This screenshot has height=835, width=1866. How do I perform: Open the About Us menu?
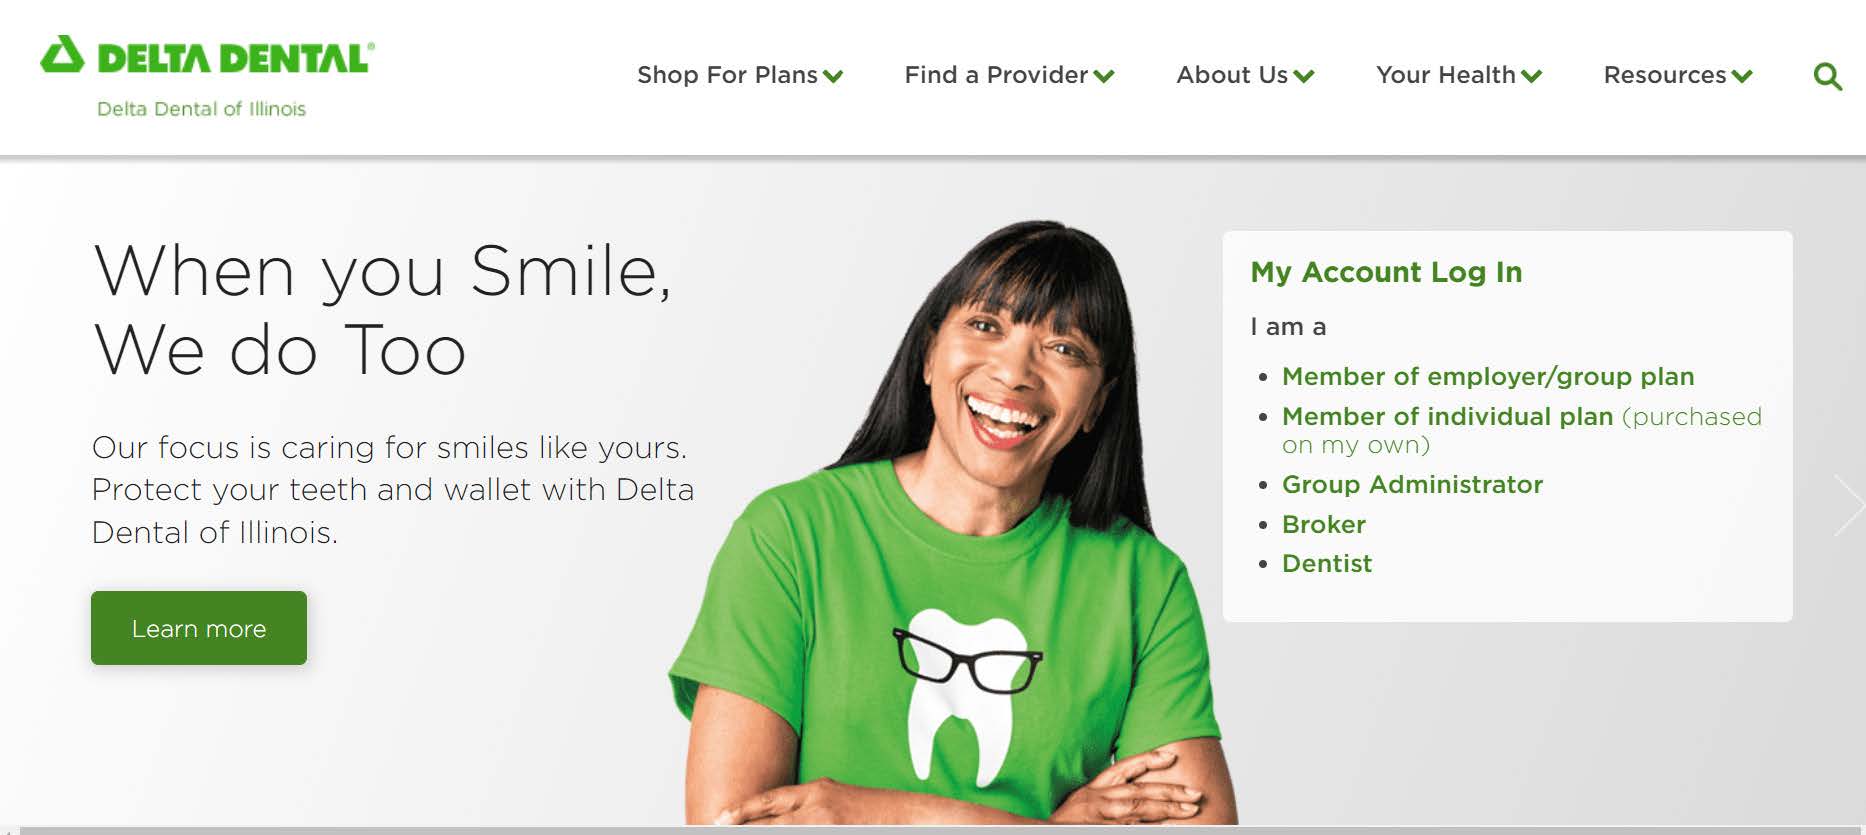tap(1232, 75)
